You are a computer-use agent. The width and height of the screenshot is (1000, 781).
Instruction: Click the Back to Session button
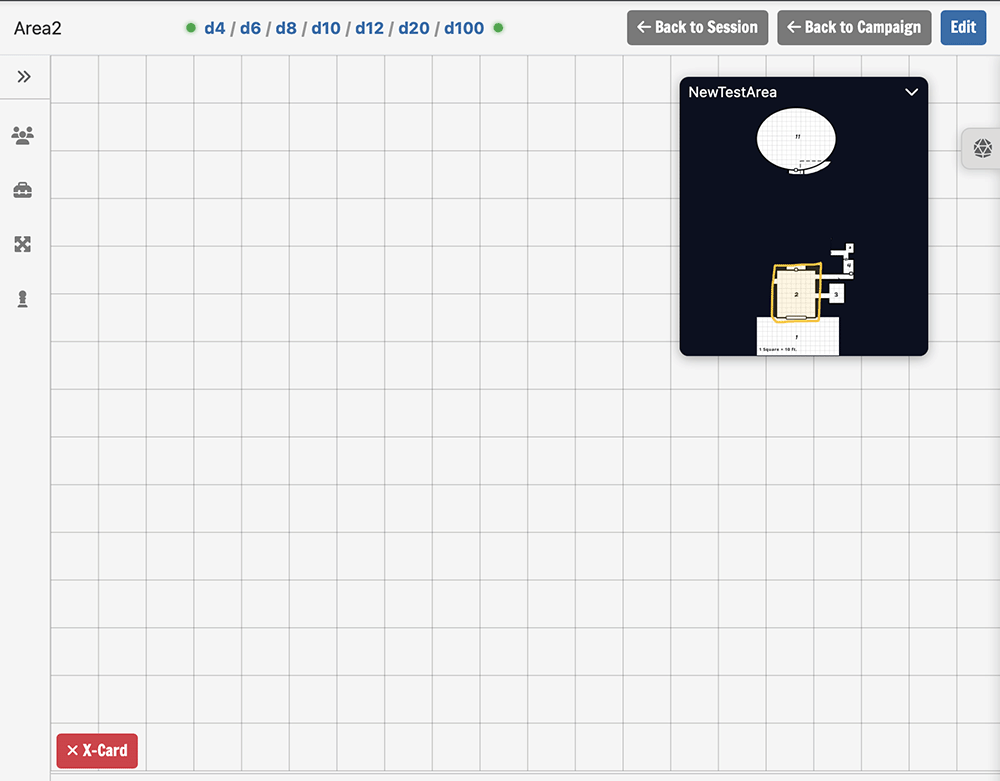coord(697,27)
